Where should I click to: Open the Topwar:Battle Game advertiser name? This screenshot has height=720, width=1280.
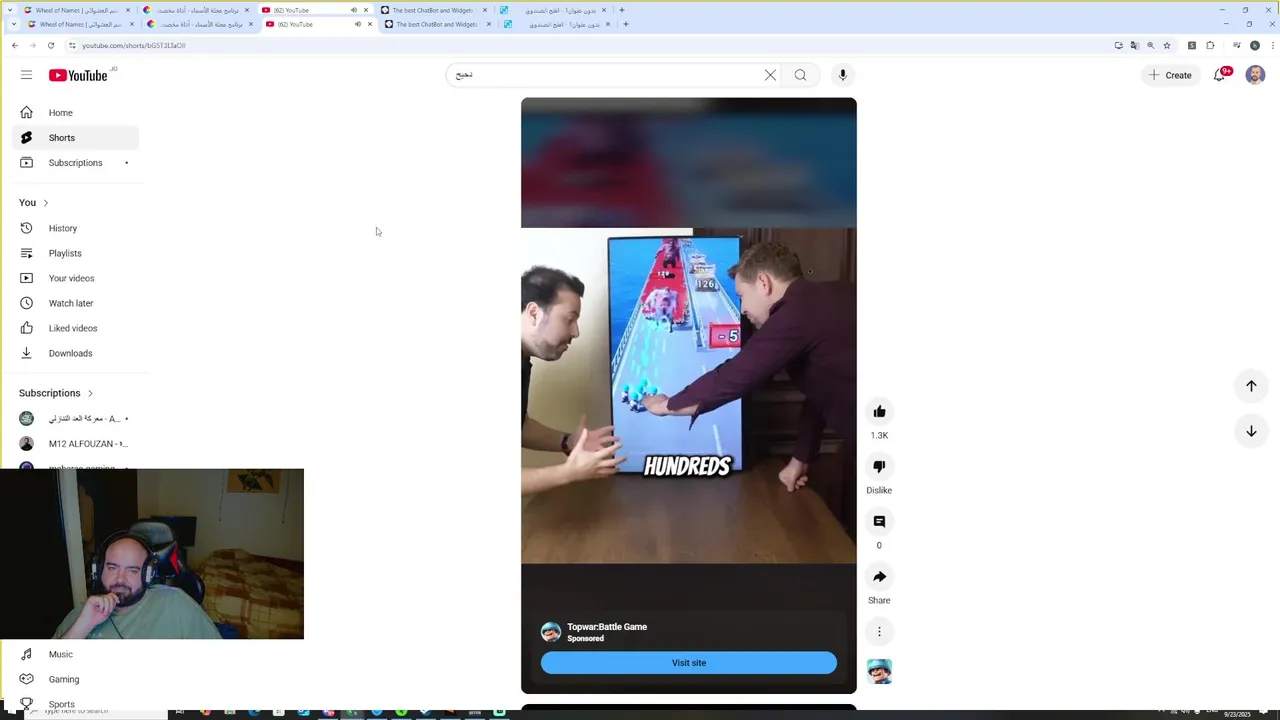607,627
